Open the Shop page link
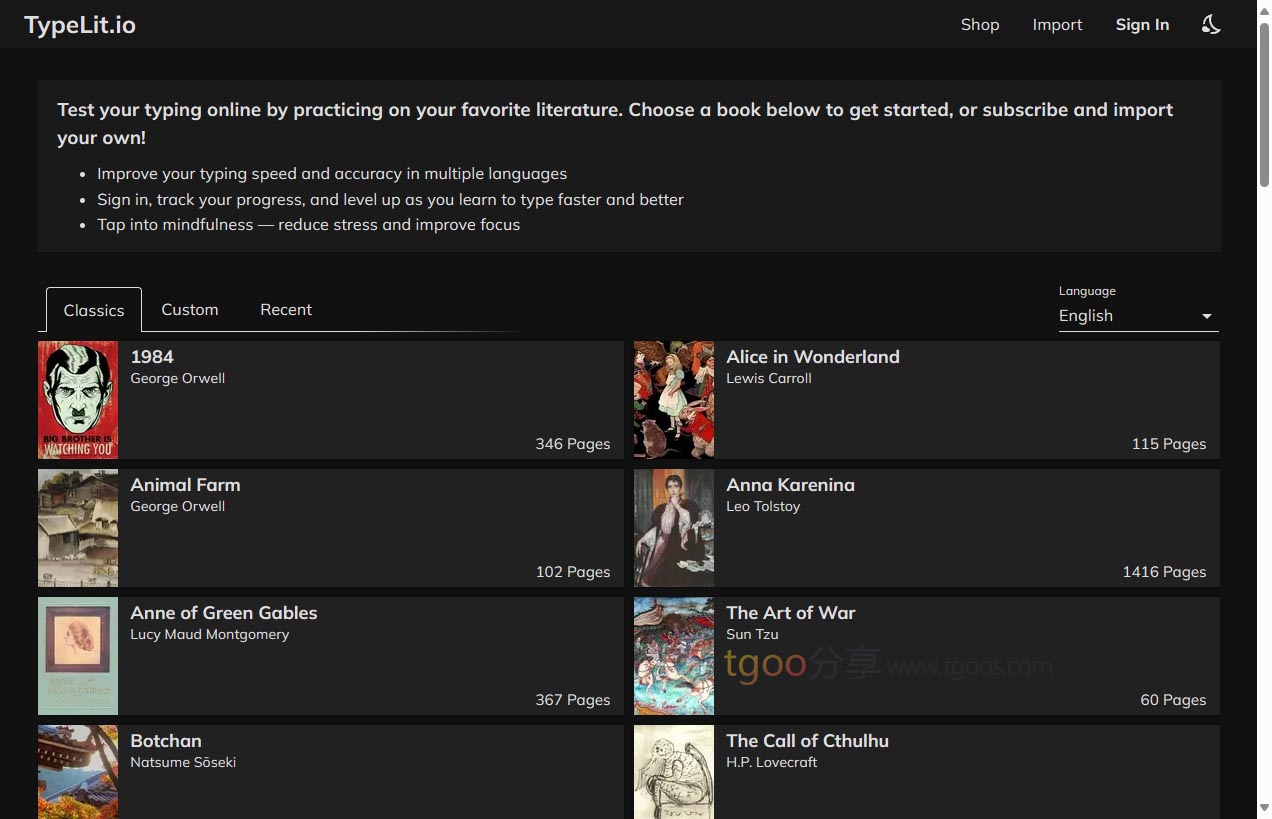 tap(980, 25)
